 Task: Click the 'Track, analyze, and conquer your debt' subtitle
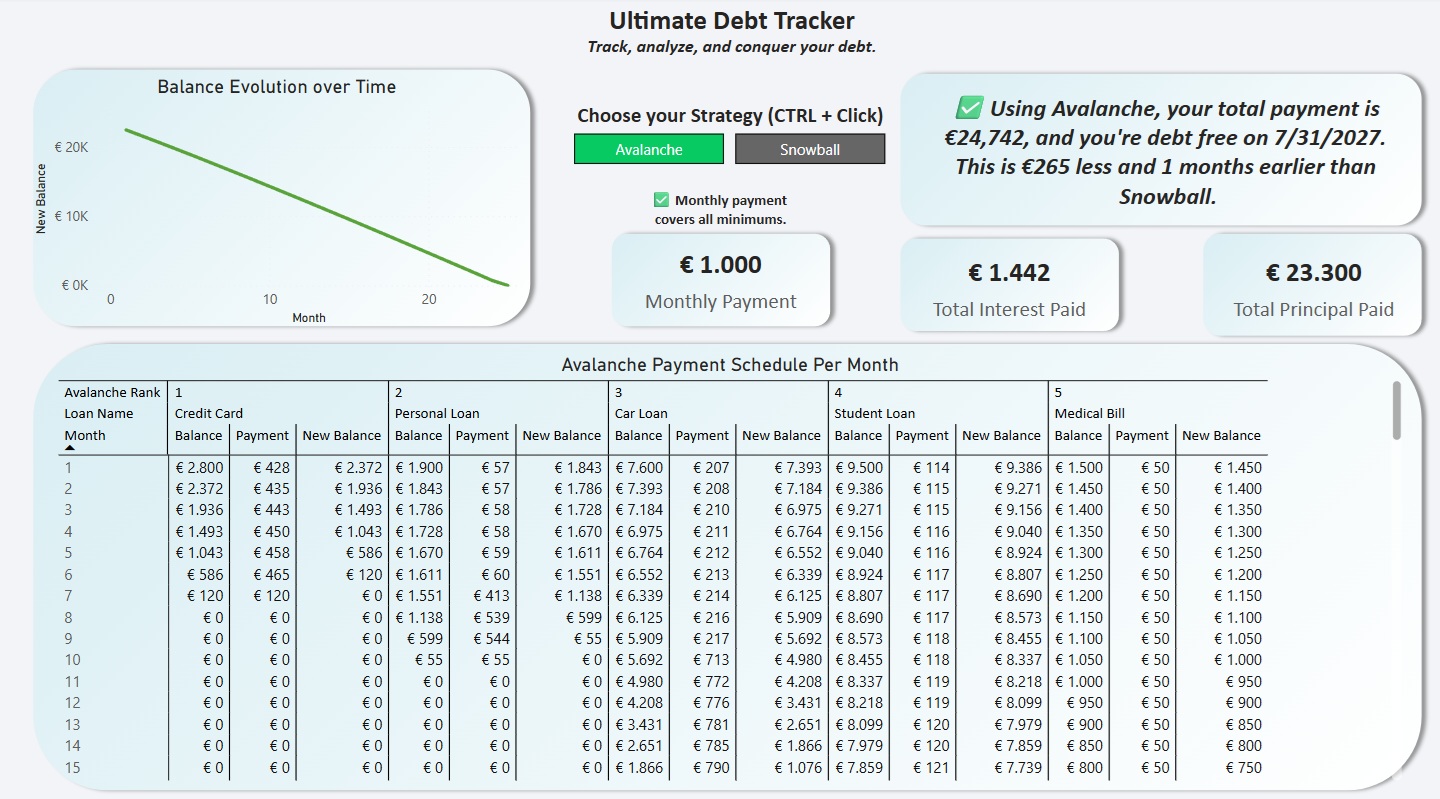coord(732,47)
